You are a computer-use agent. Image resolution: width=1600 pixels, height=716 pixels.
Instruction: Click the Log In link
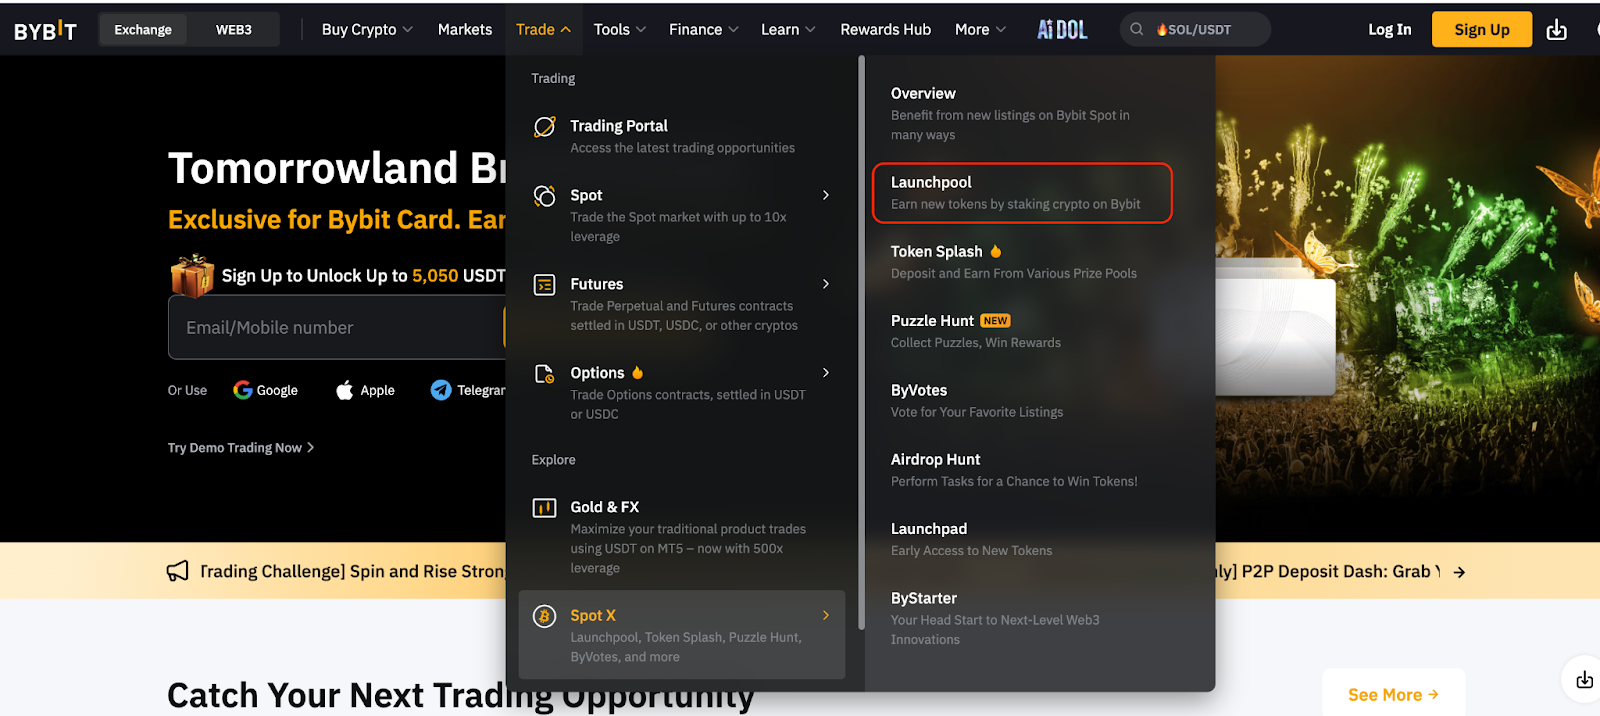click(x=1389, y=30)
